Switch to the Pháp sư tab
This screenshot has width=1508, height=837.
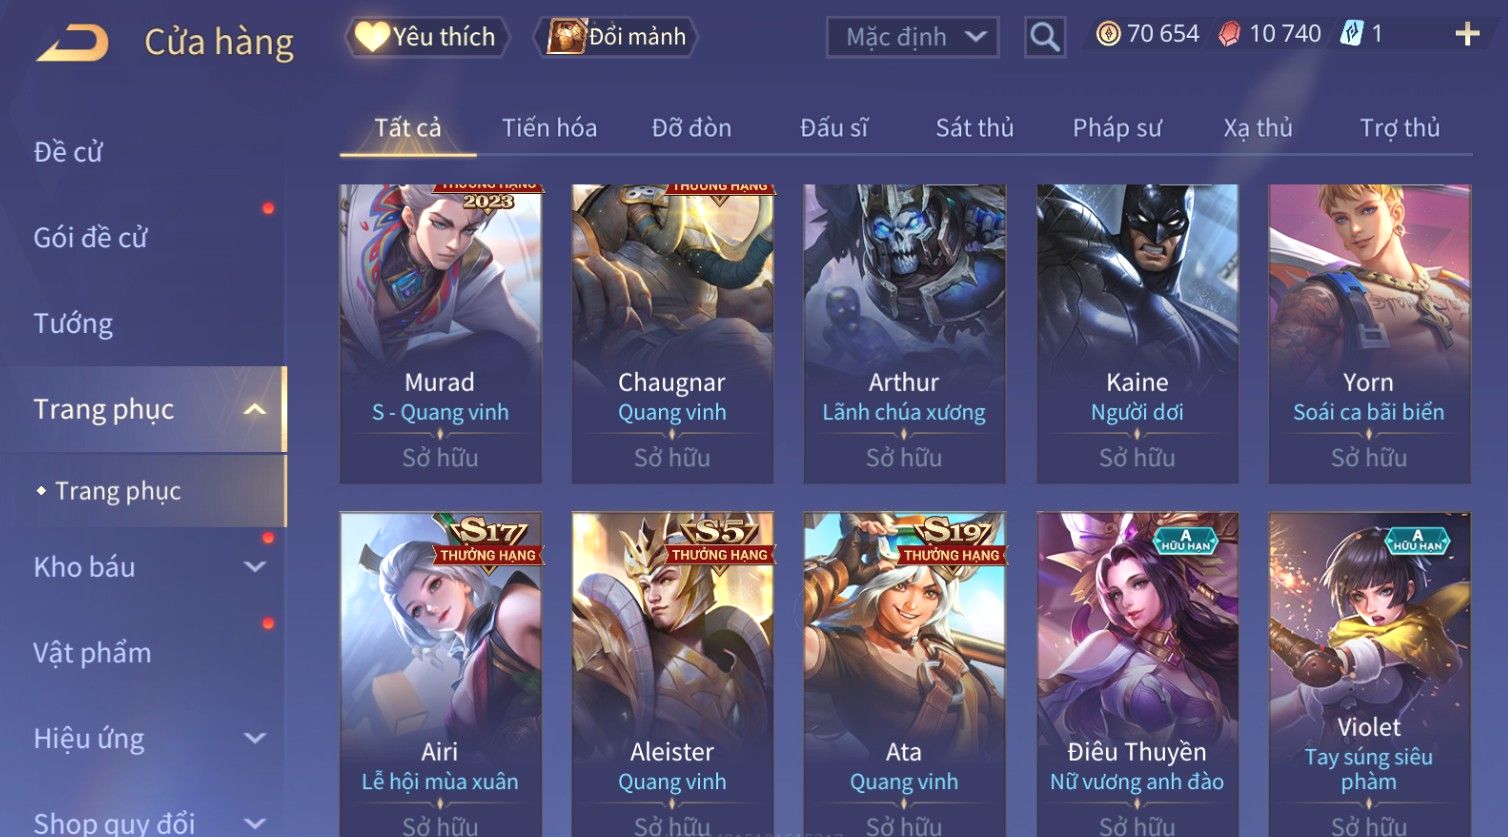pos(1117,128)
